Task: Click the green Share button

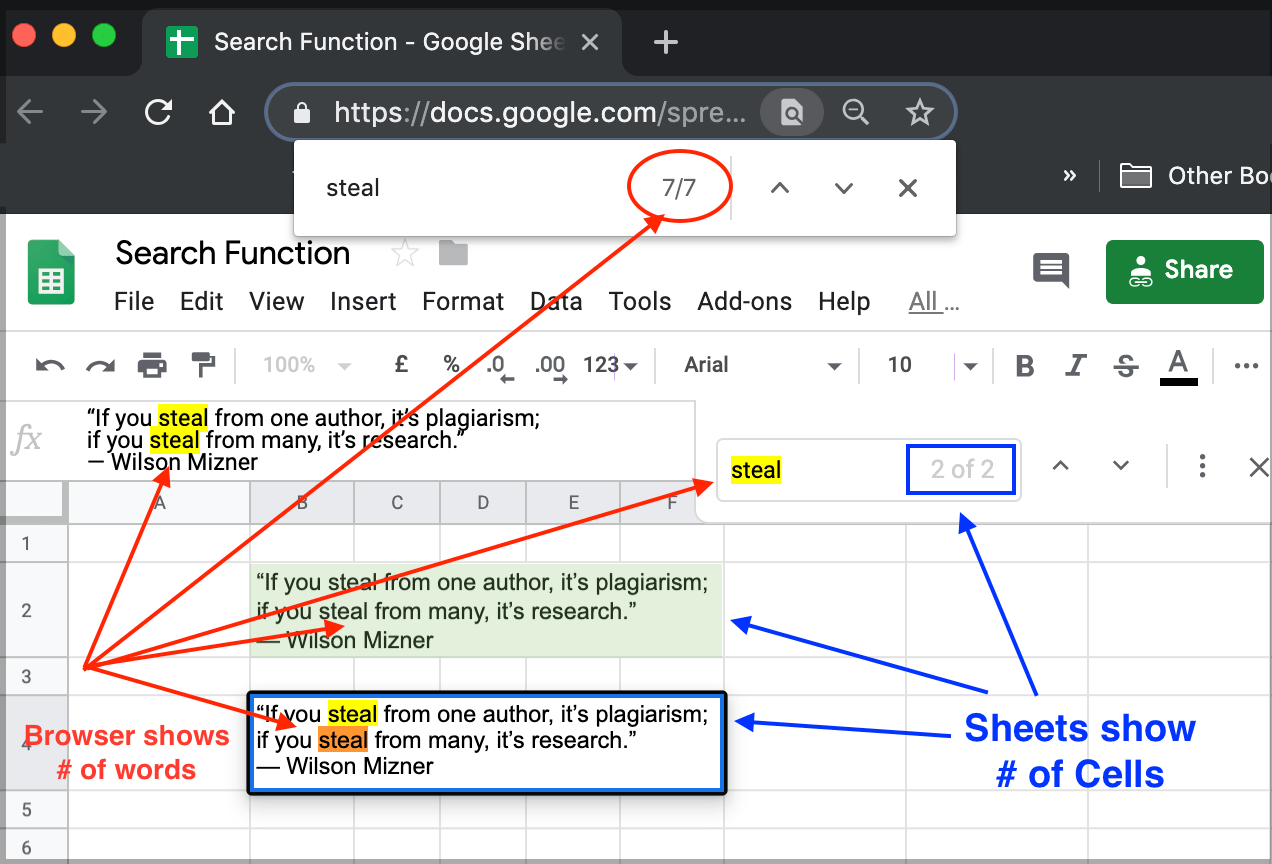Action: tap(1185, 271)
